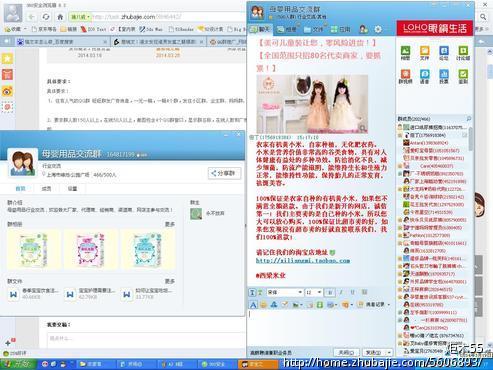Open the emoji smiley picker
The image size is (493, 370).
coord(264,305)
